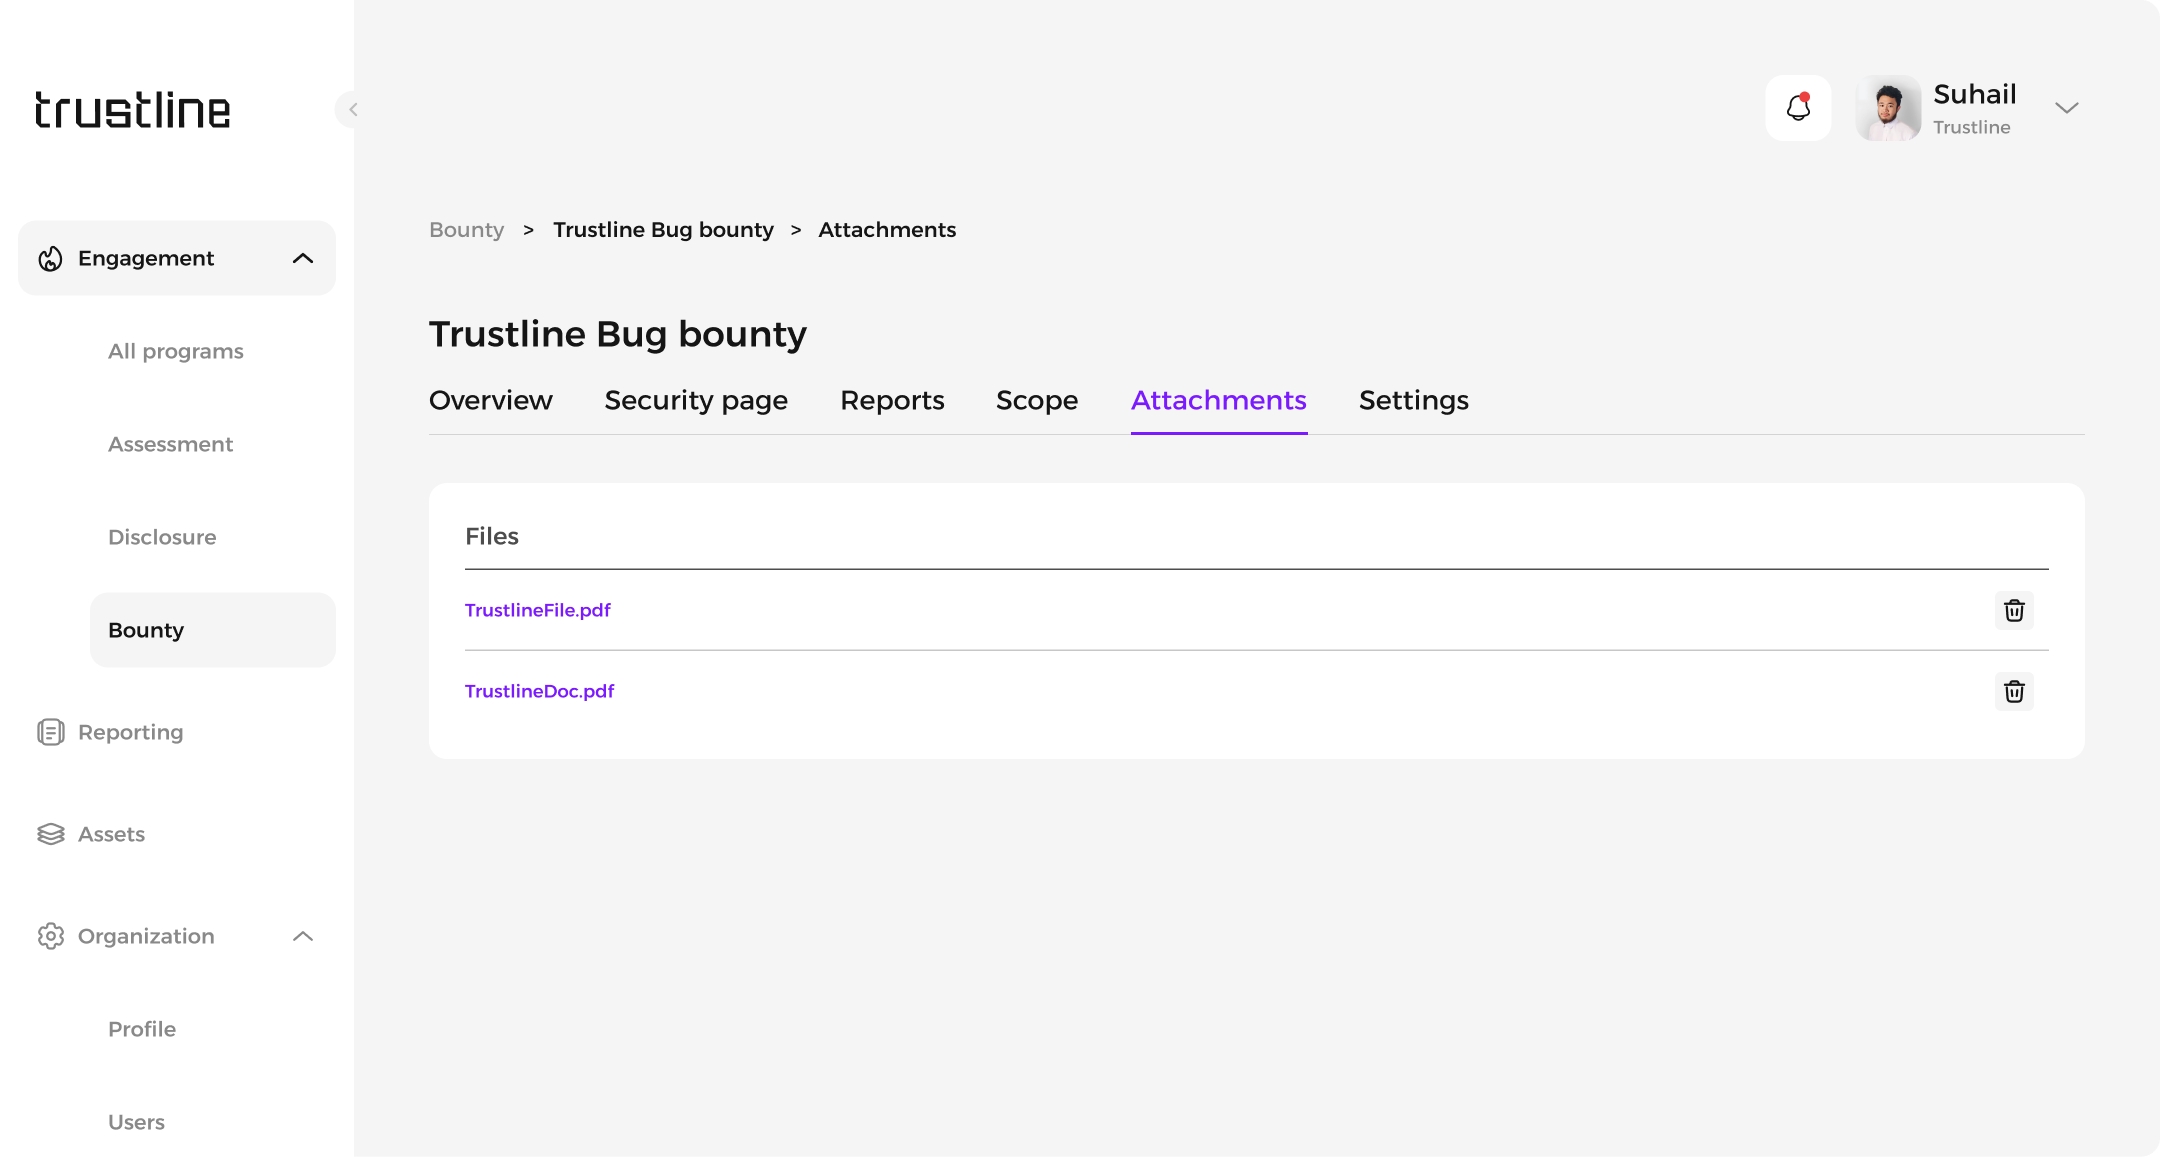Open the TrustlineFile.pdf link
Image resolution: width=2160 pixels, height=1157 pixels.
pyautogui.click(x=538, y=610)
